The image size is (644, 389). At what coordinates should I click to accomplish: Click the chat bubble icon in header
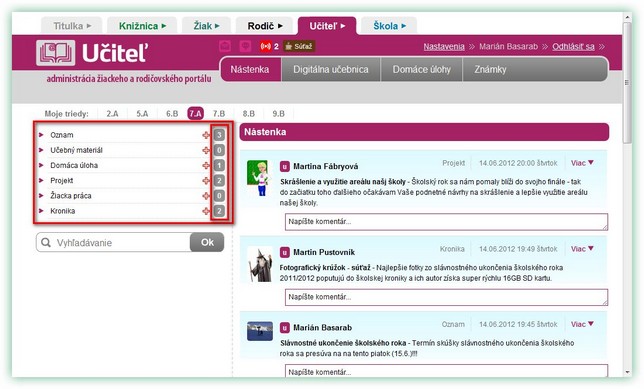click(246, 46)
